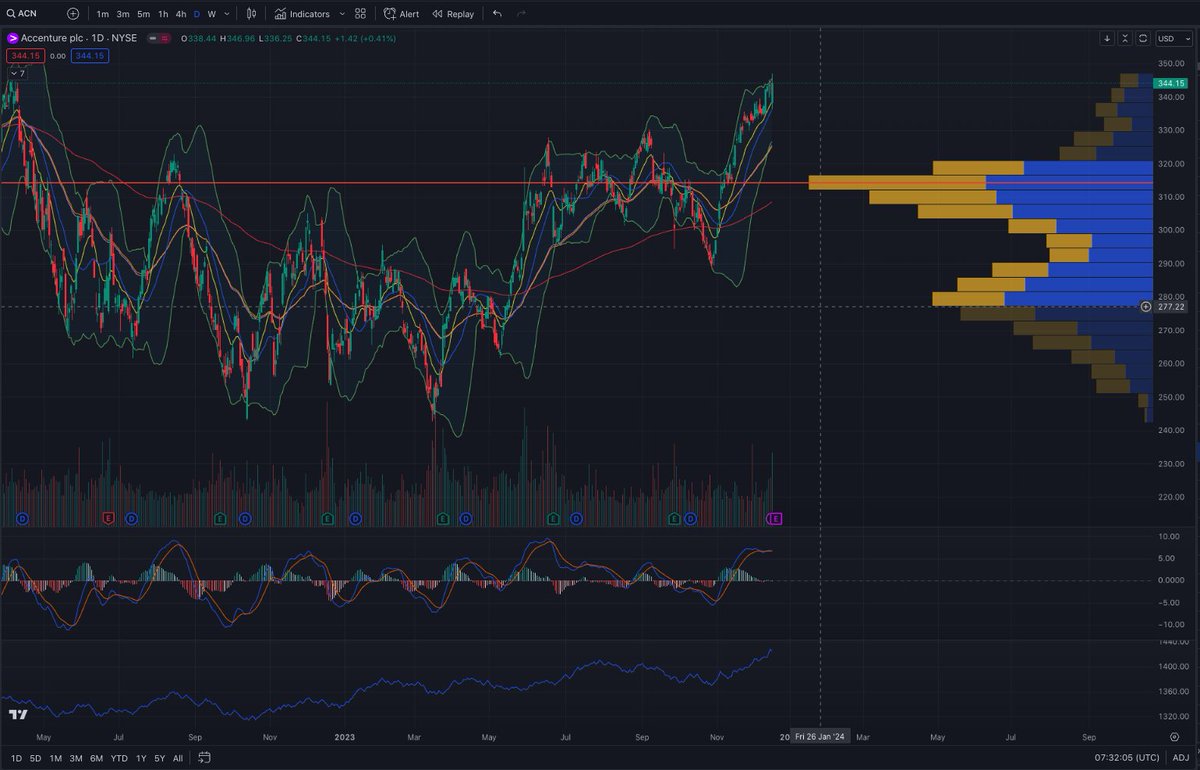1200x770 pixels.
Task: Open the candlestick chart style selector
Action: (251, 14)
